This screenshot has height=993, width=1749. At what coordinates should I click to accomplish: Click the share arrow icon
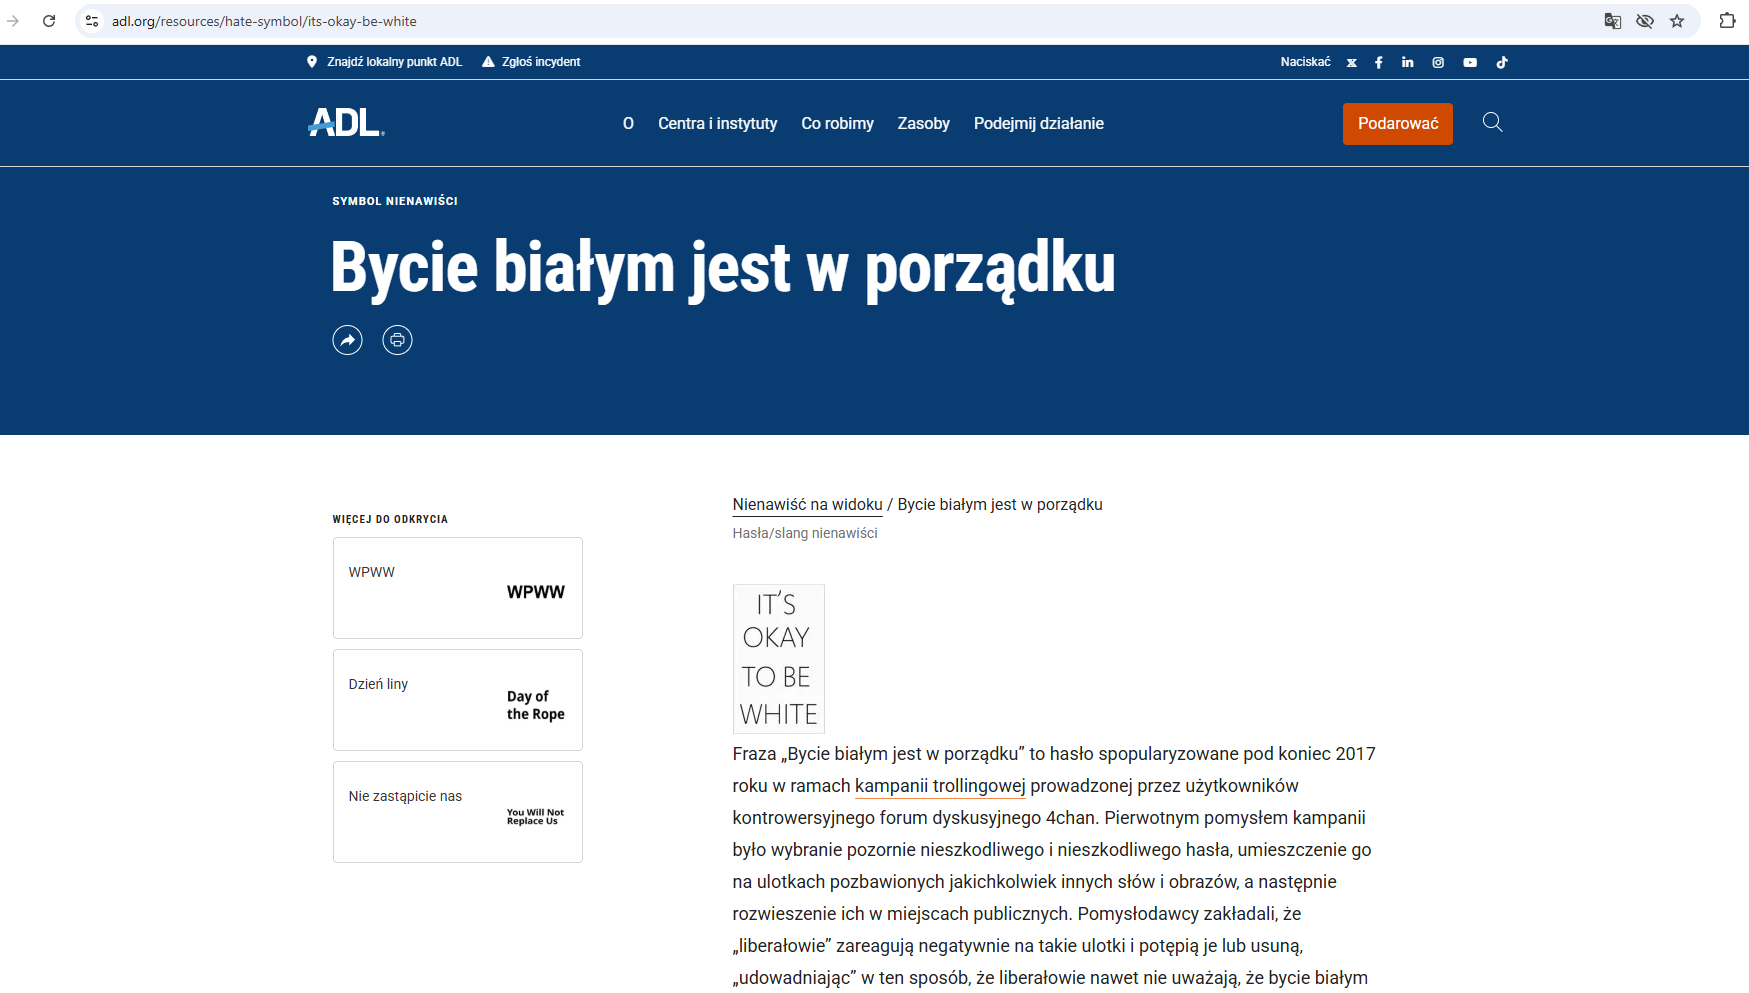click(x=347, y=340)
